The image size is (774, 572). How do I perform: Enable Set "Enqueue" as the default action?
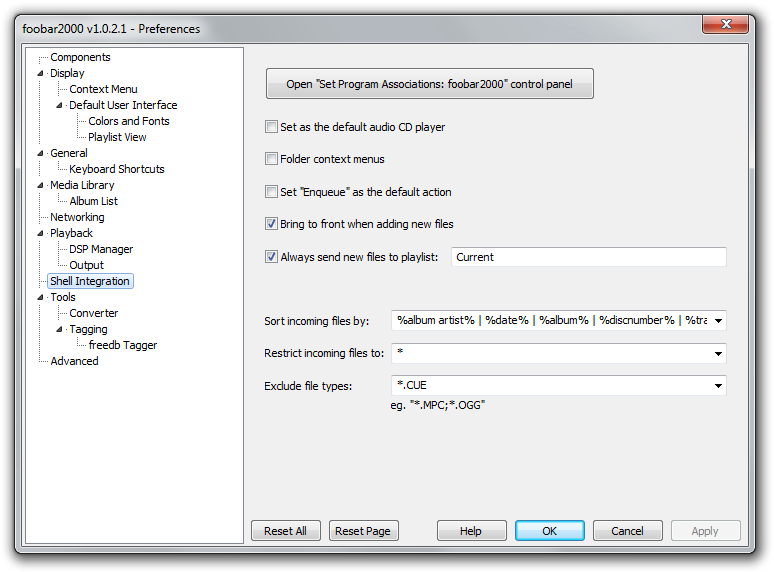[x=271, y=192]
